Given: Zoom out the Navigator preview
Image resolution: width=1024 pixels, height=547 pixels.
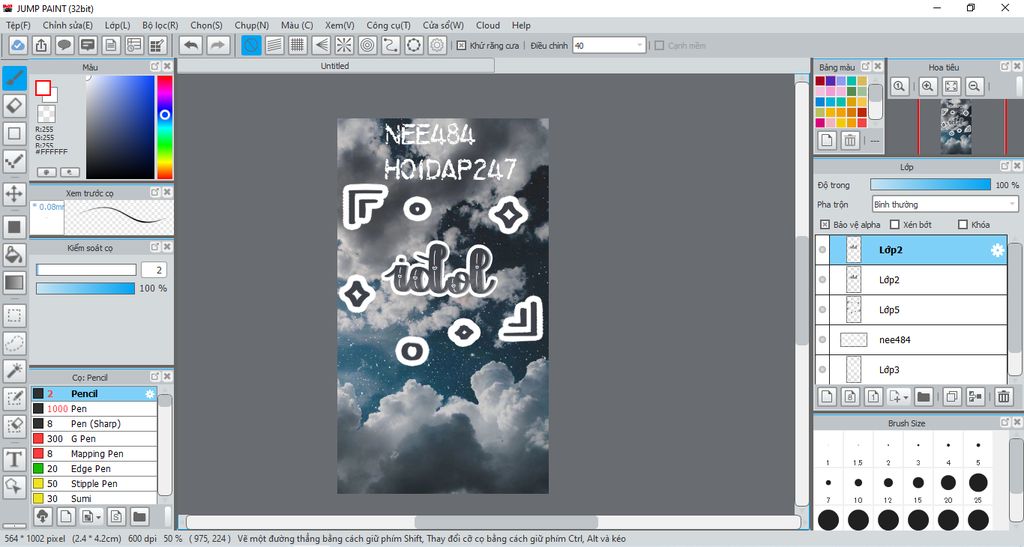Looking at the screenshot, I should (x=974, y=86).
